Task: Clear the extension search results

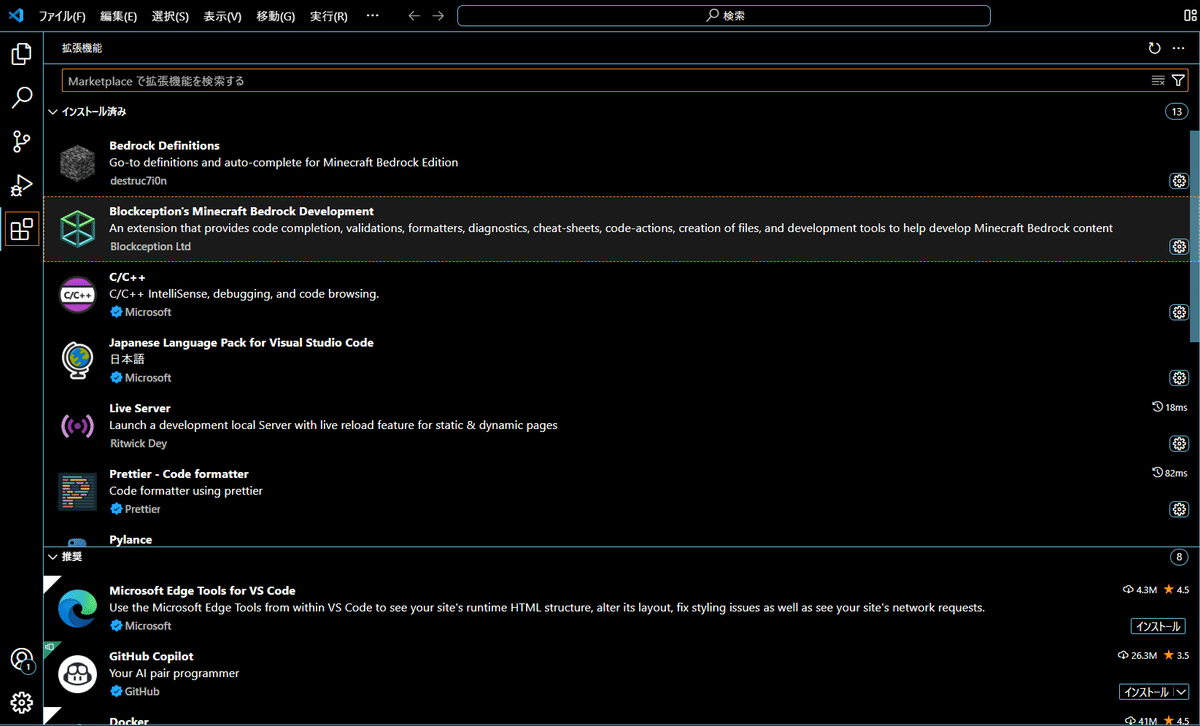Action: point(1158,81)
